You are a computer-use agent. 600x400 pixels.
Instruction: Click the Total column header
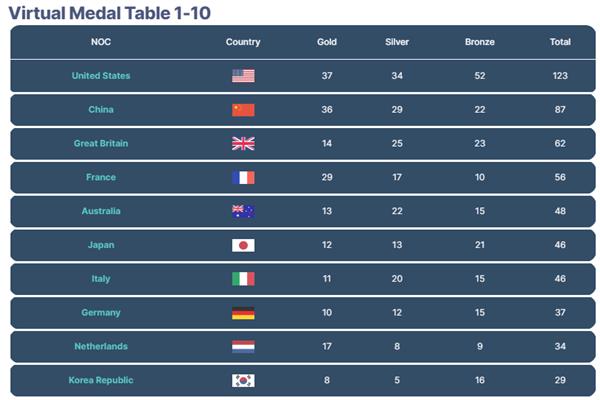560,42
